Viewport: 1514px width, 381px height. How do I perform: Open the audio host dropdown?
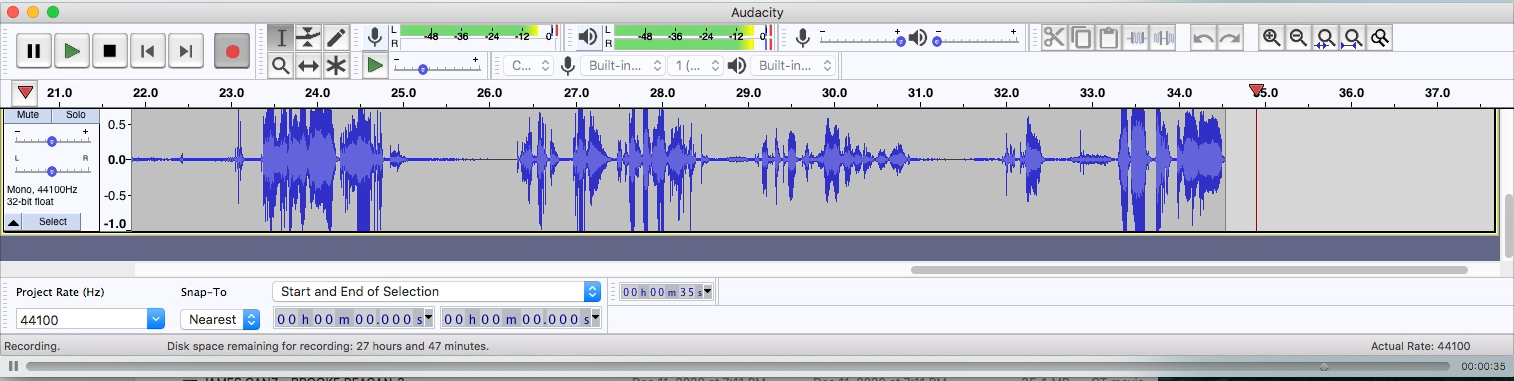tap(528, 66)
